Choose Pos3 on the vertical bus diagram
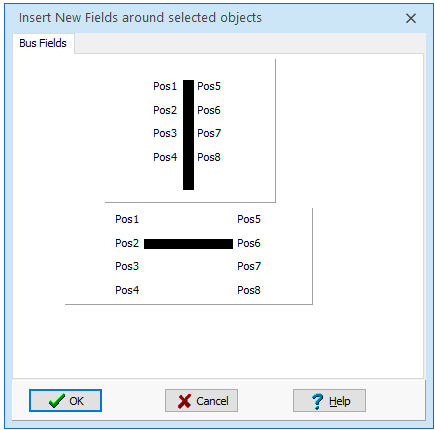This screenshot has width=435, height=430. (x=165, y=133)
